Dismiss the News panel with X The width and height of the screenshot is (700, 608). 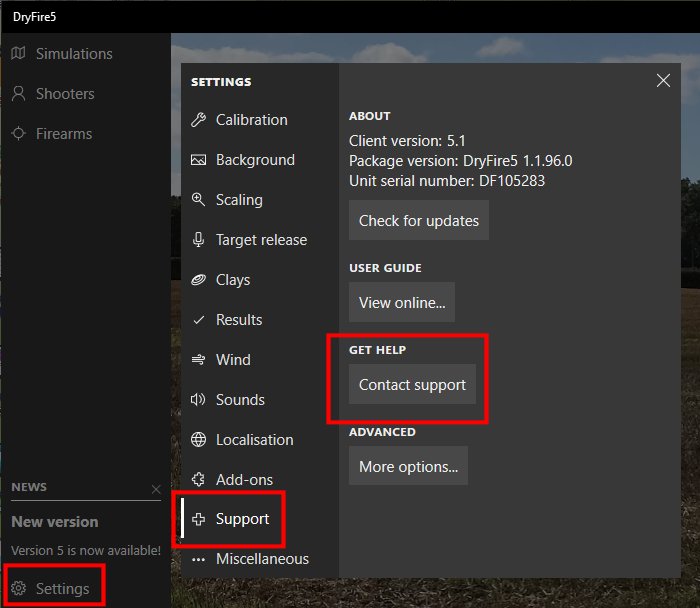coord(156,489)
